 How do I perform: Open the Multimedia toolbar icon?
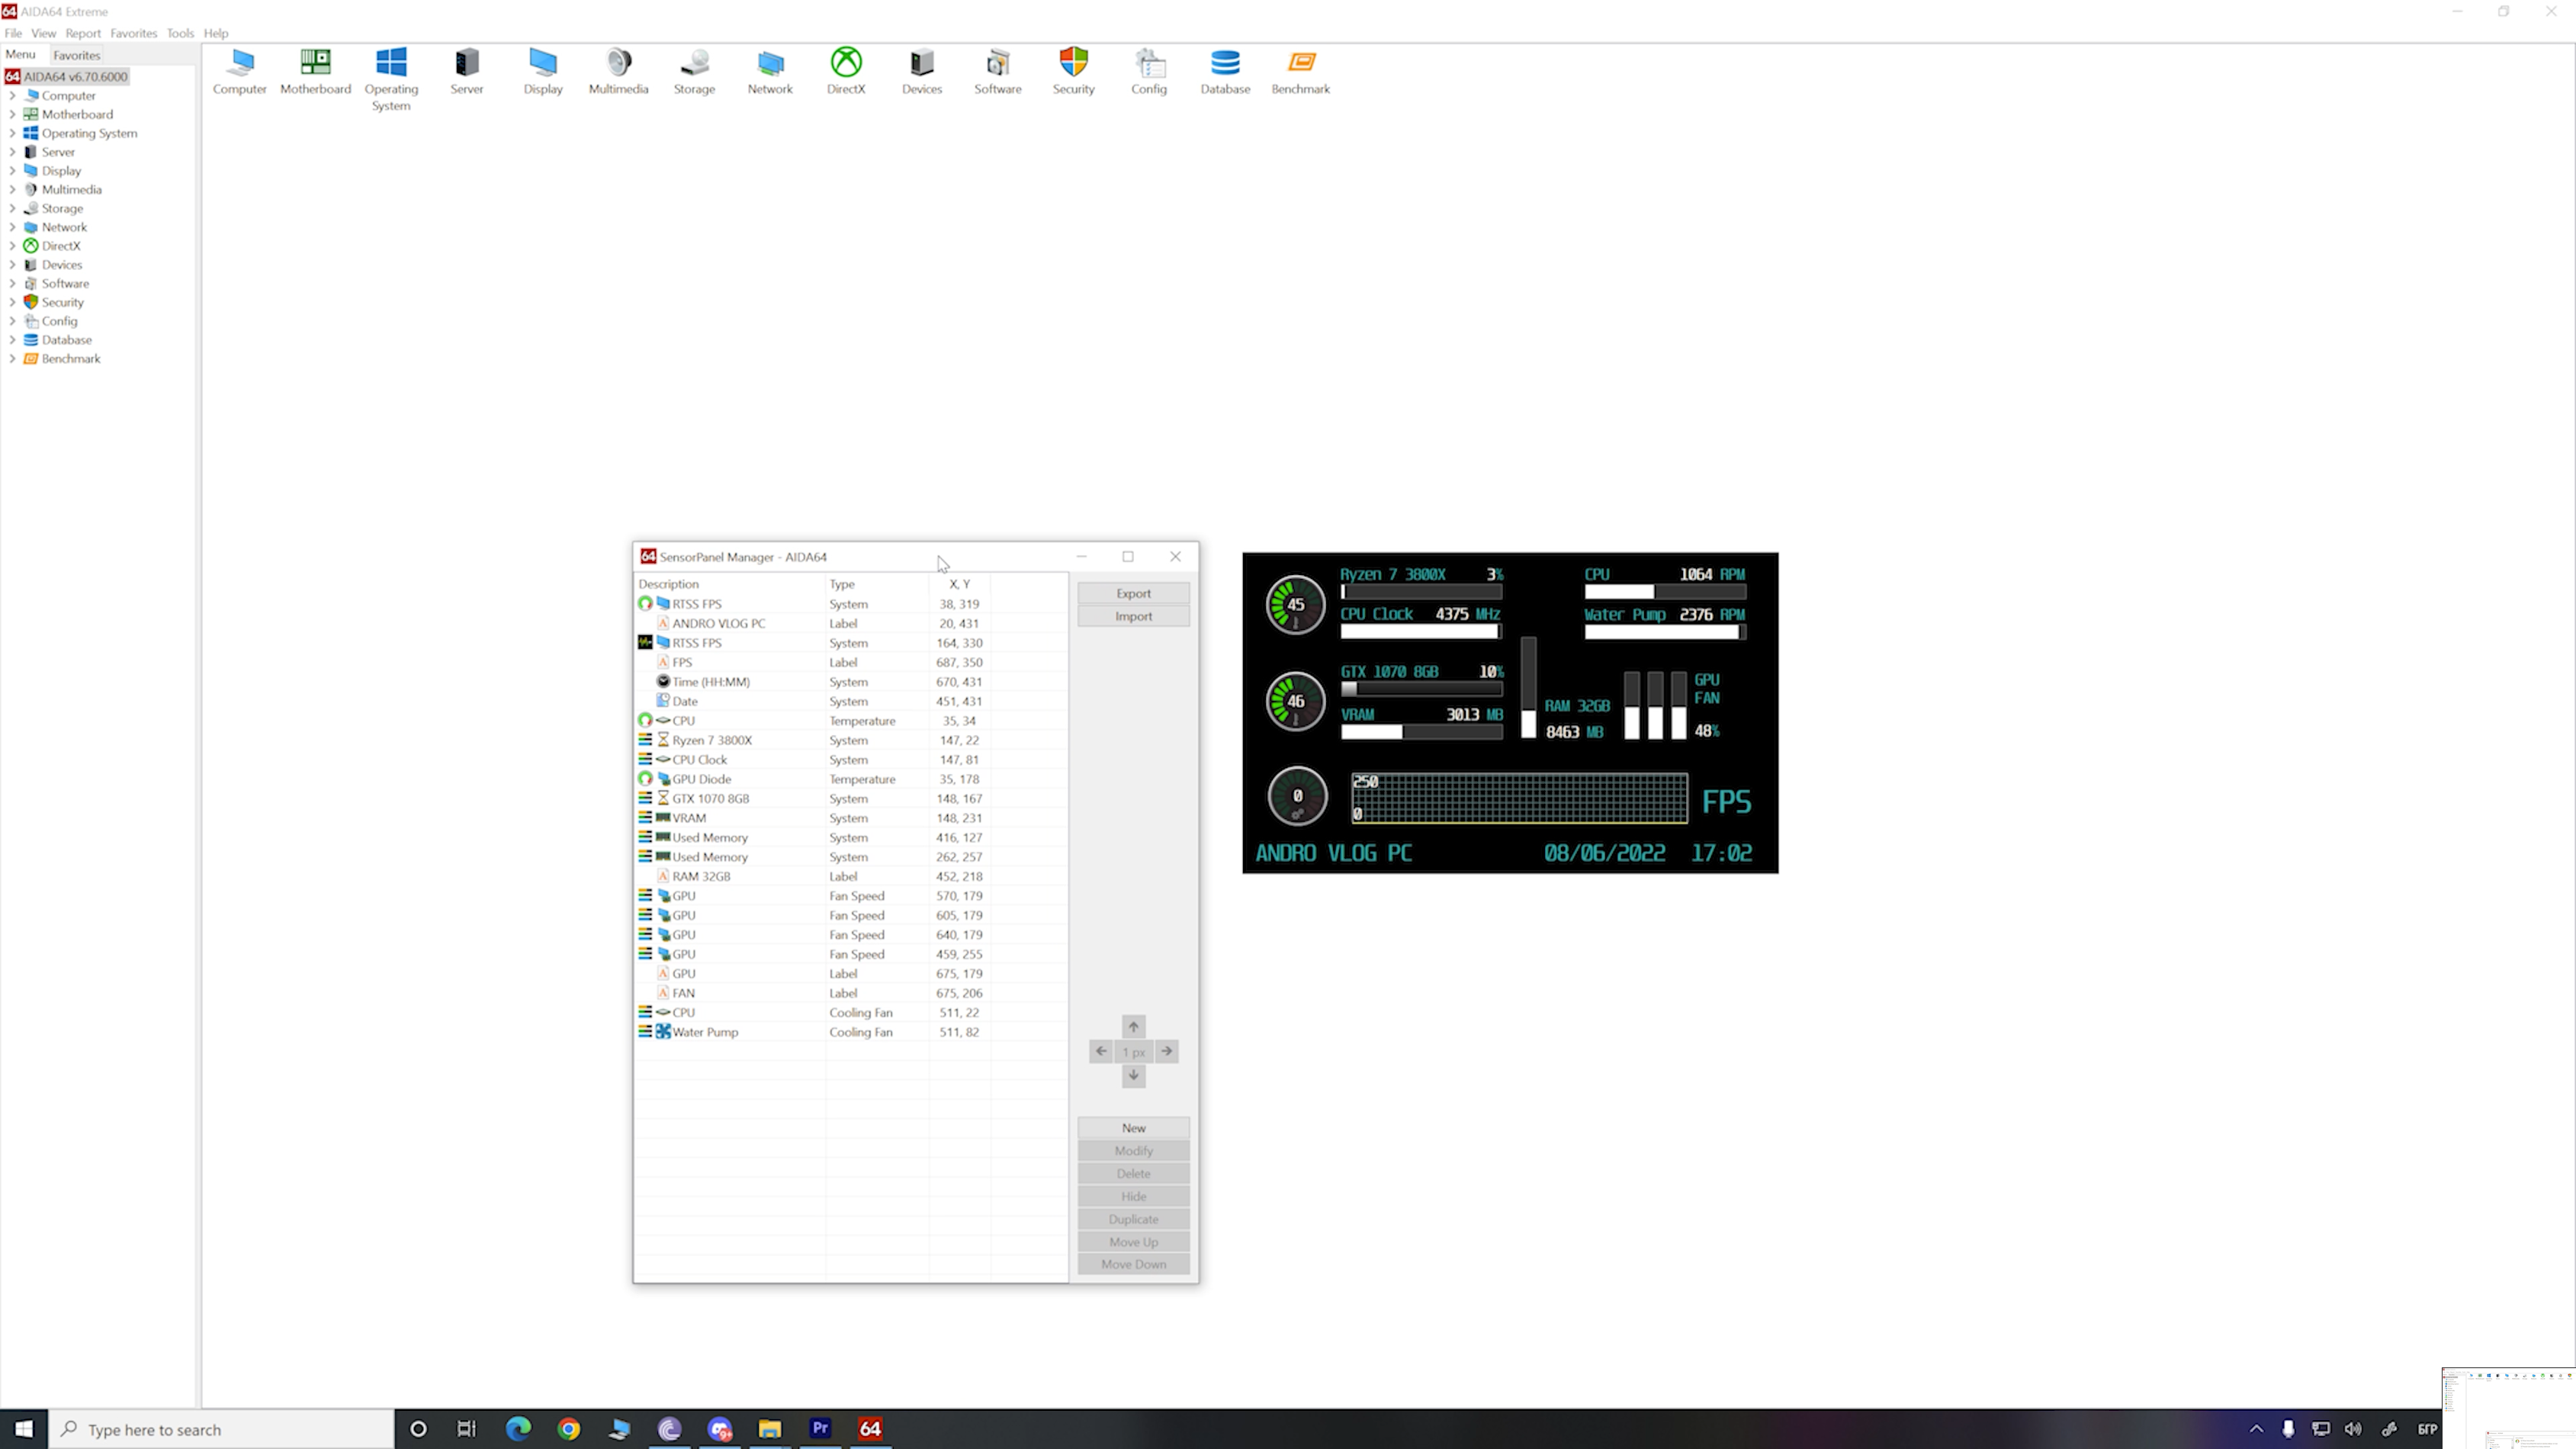point(618,71)
